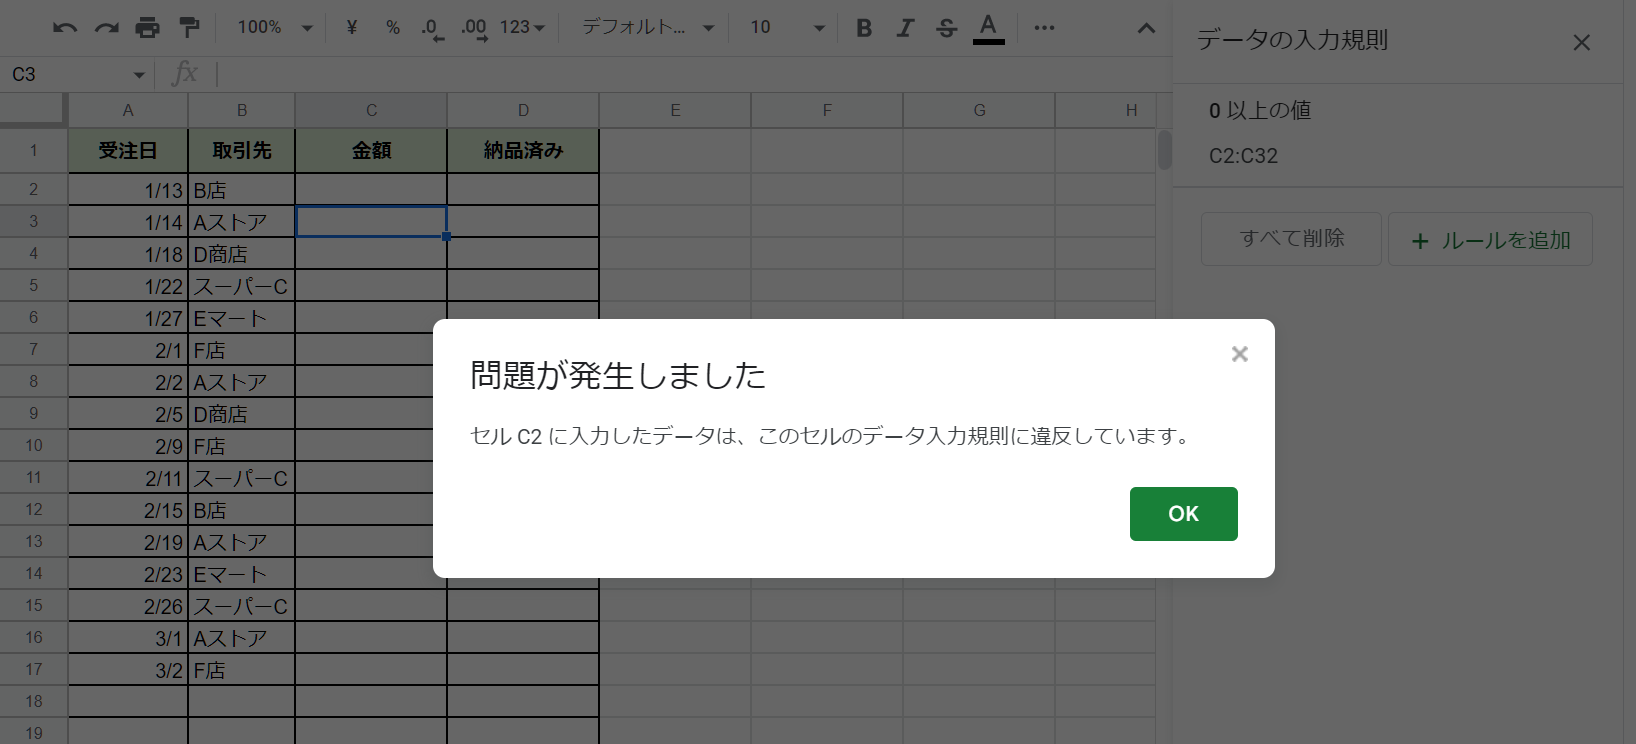Image resolution: width=1636 pixels, height=744 pixels.
Task: Click the undo icon in toolbar
Action: click(x=65, y=28)
